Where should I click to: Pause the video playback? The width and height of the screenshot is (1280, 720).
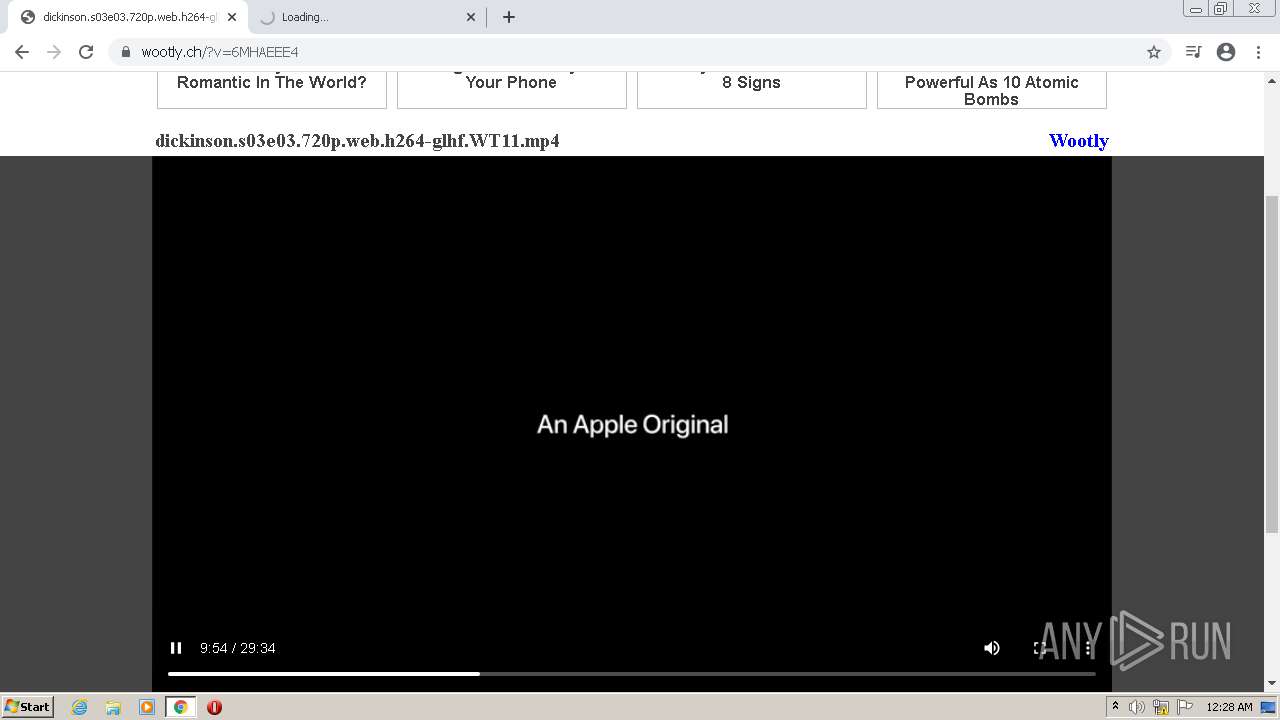176,648
